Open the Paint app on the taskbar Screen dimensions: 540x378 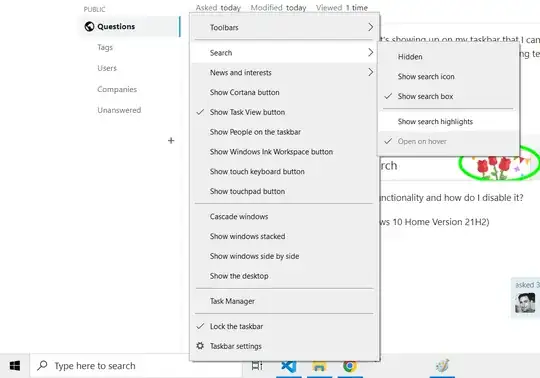[x=443, y=366]
